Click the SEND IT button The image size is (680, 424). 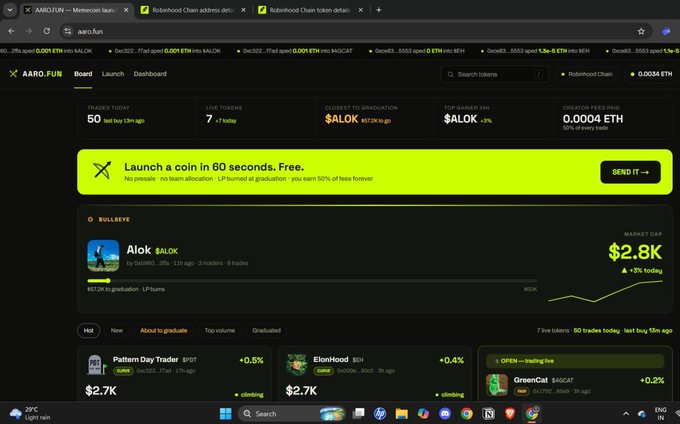tap(630, 172)
